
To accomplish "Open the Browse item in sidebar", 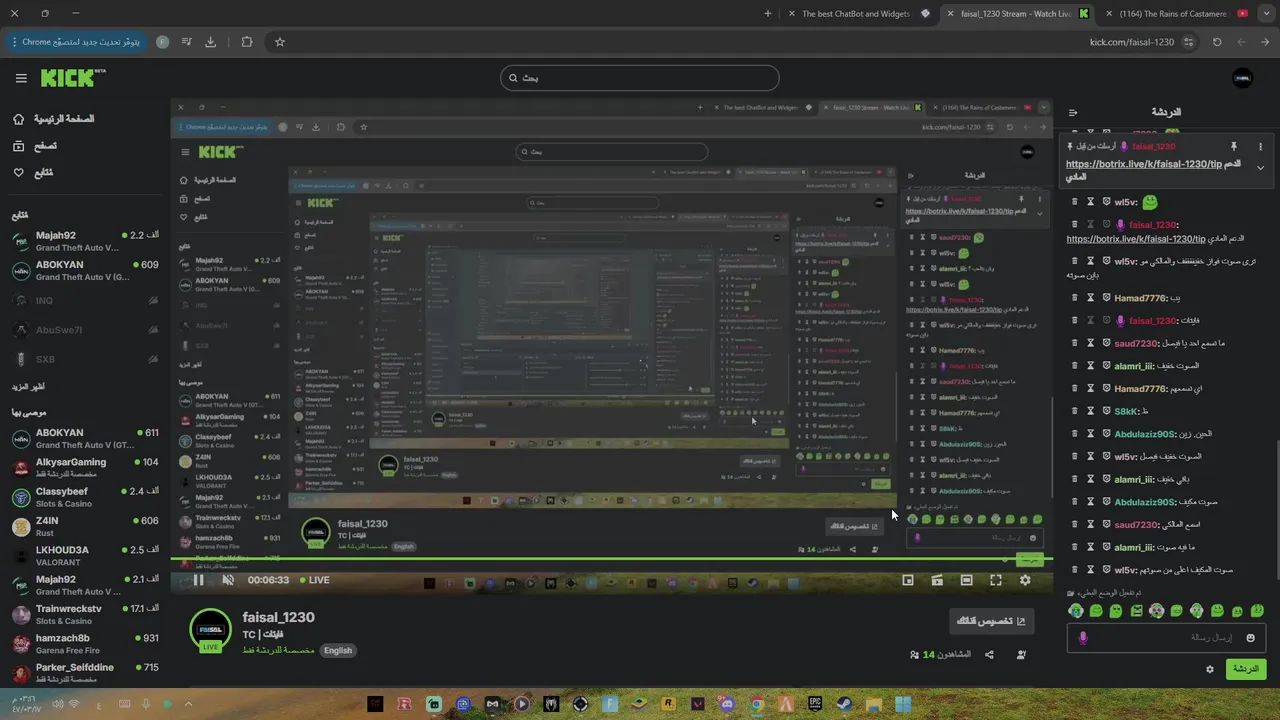I will 35,146.
